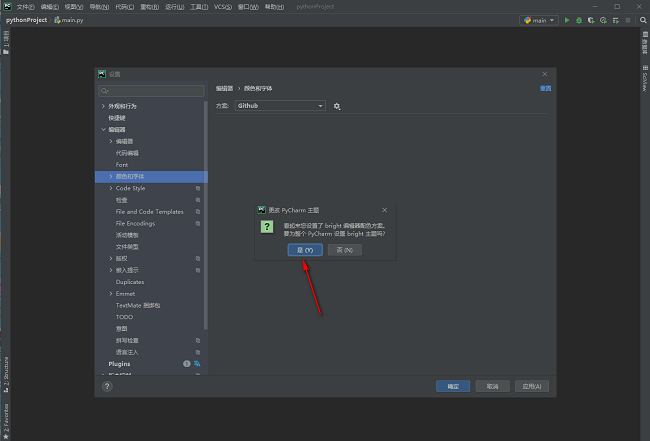The image size is (650, 441).
Task: Select File Encodings settings item
Action: point(136,223)
